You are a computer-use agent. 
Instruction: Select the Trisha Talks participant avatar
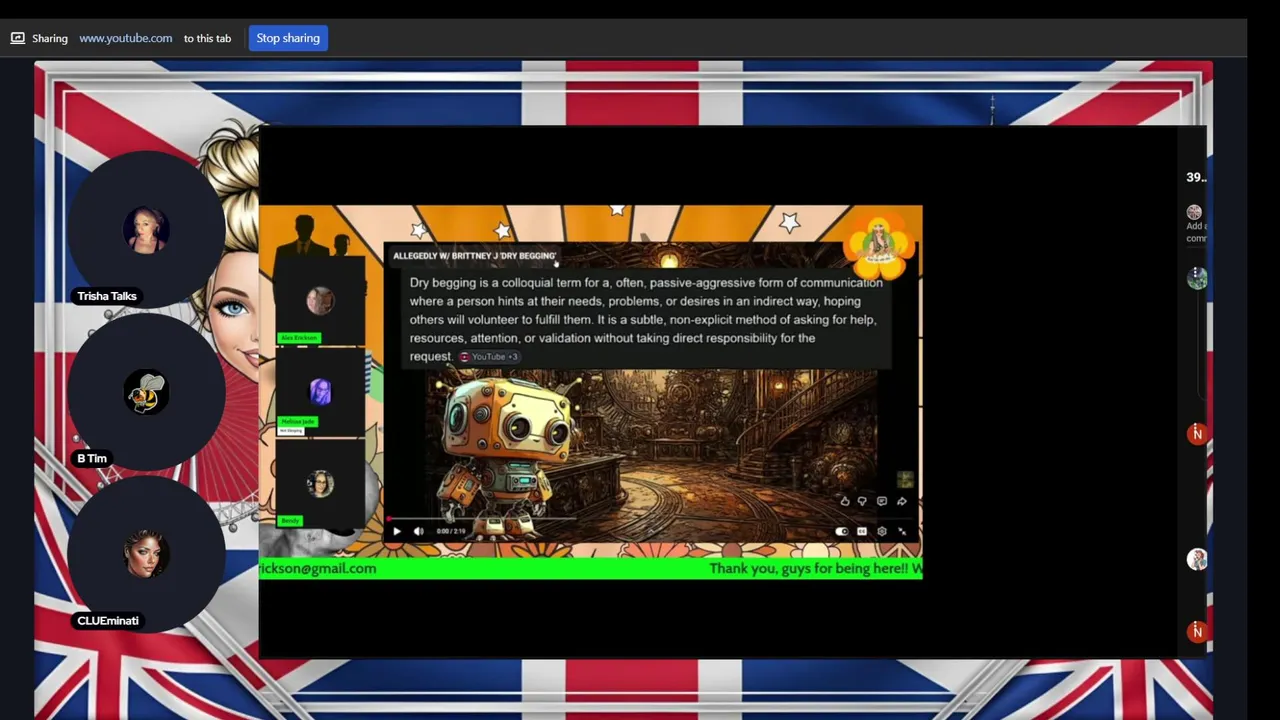coord(146,231)
